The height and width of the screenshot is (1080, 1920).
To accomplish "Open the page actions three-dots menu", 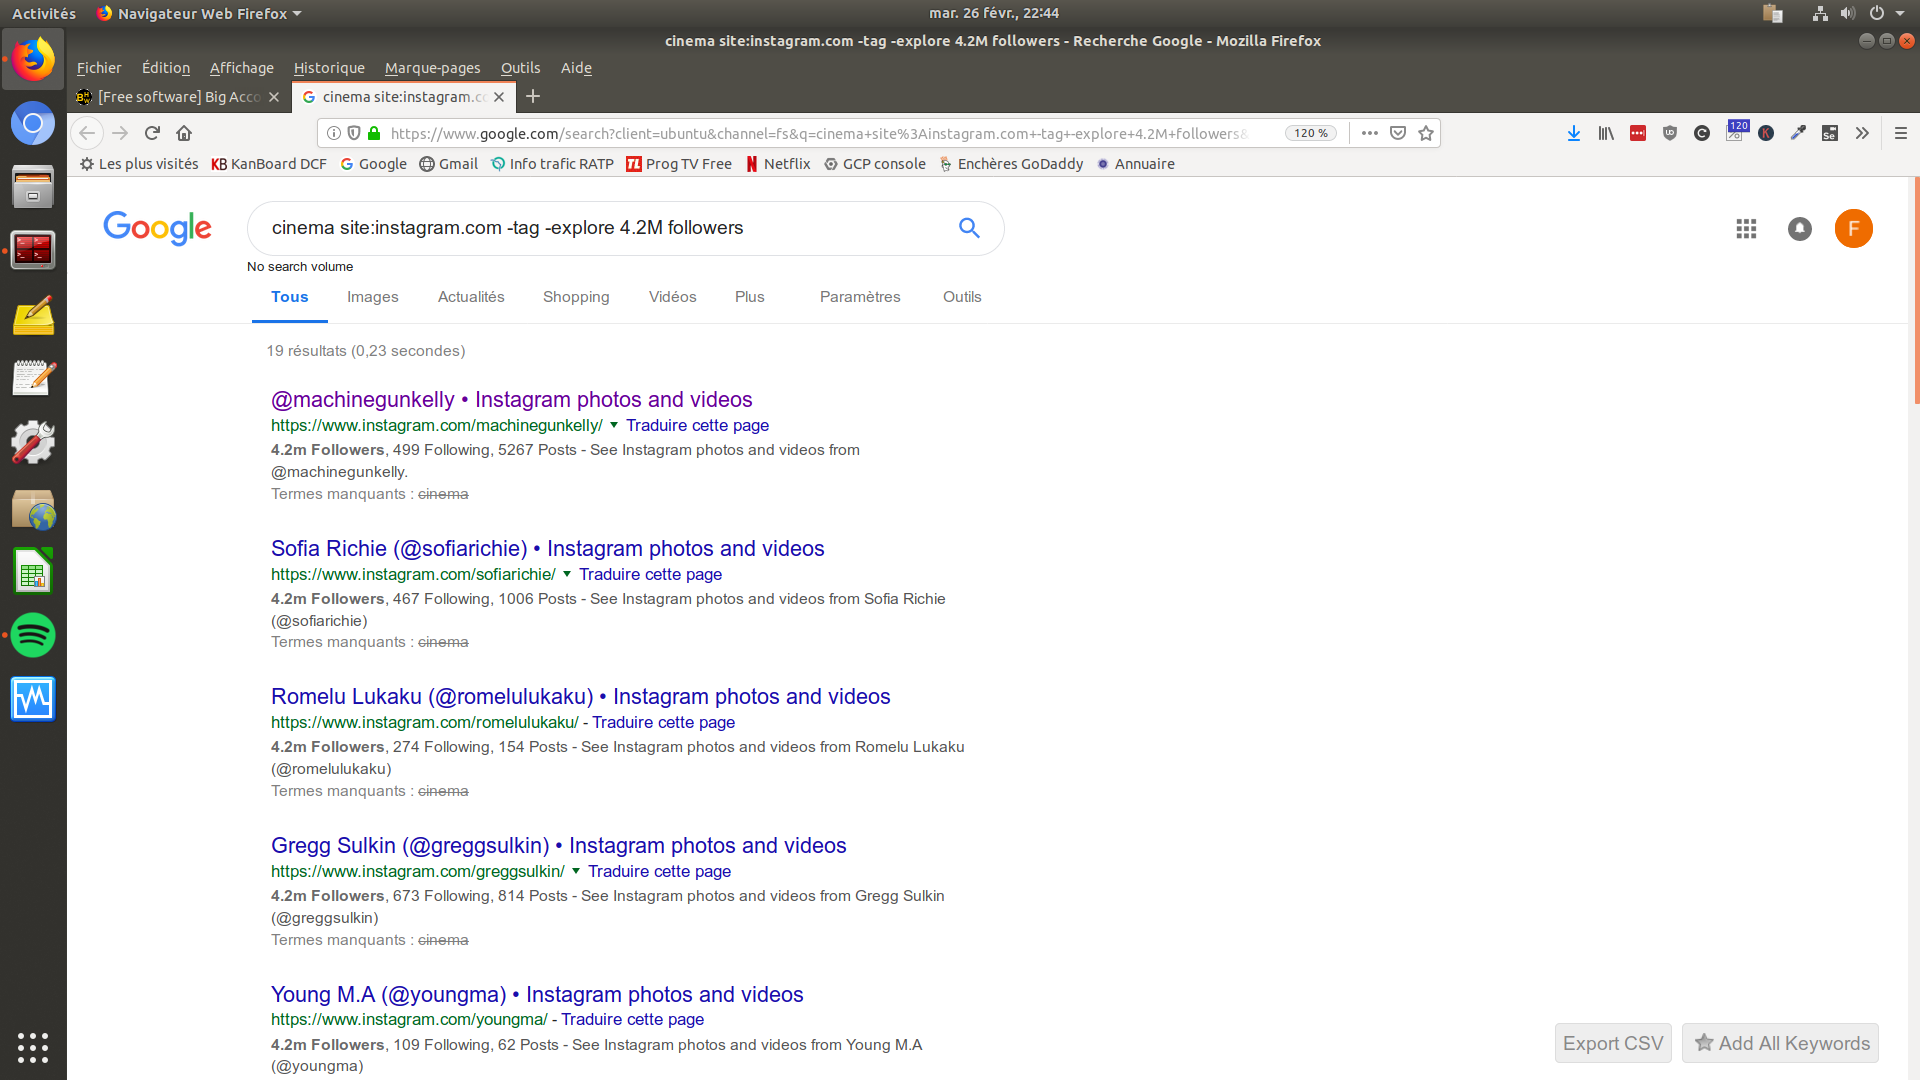I will [x=1370, y=133].
